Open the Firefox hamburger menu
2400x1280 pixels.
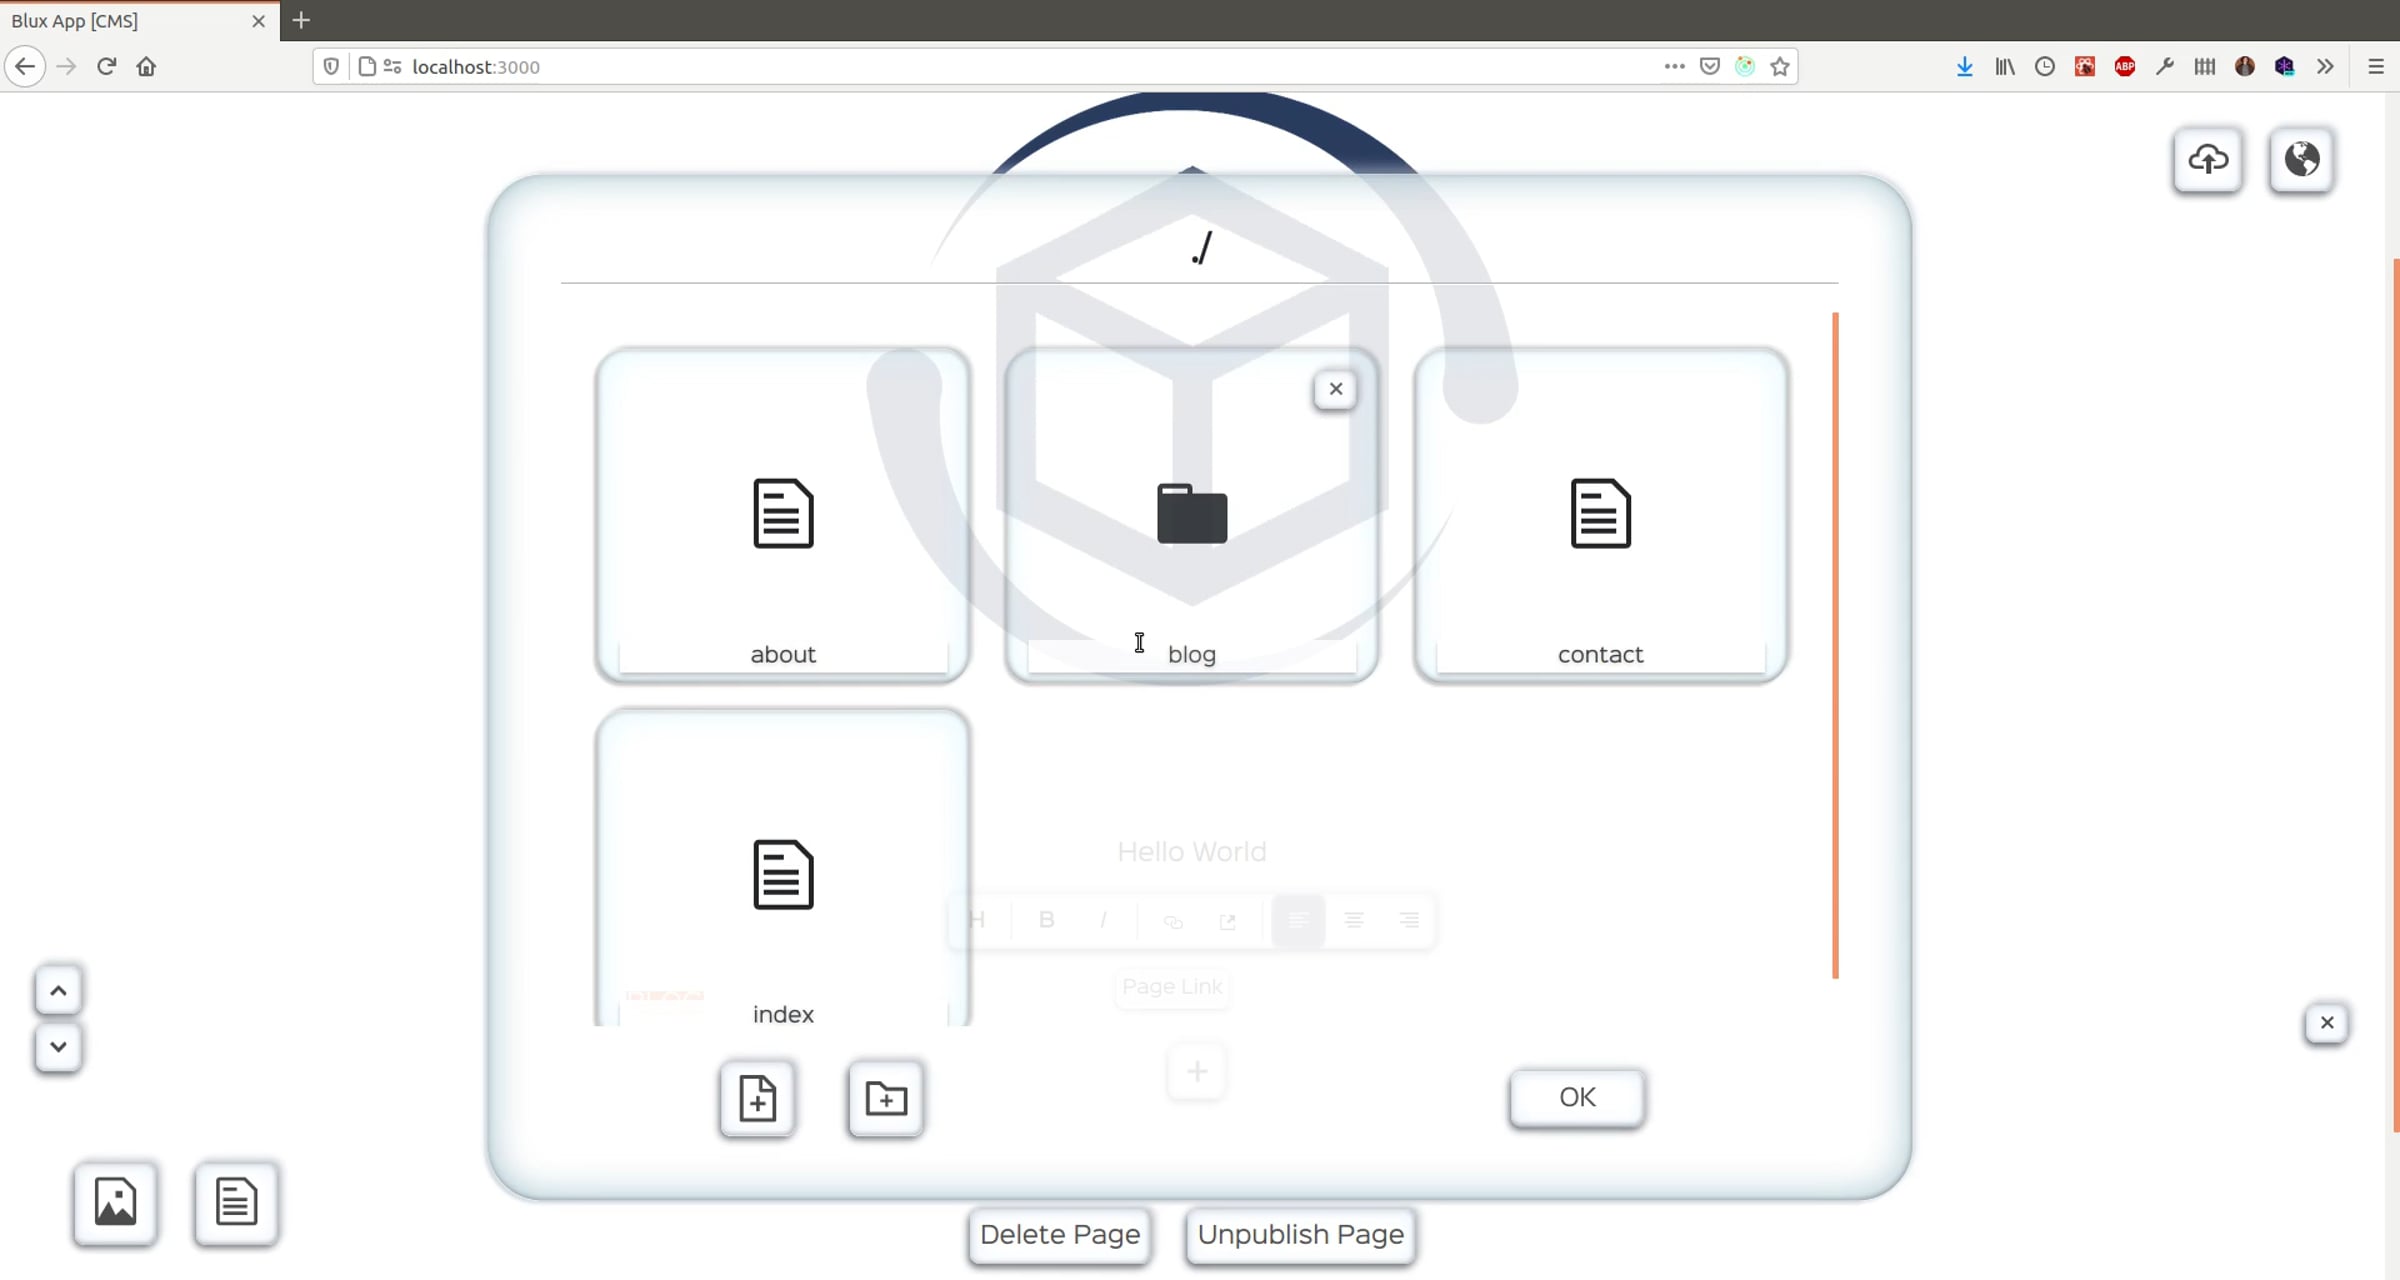pyautogui.click(x=2376, y=67)
